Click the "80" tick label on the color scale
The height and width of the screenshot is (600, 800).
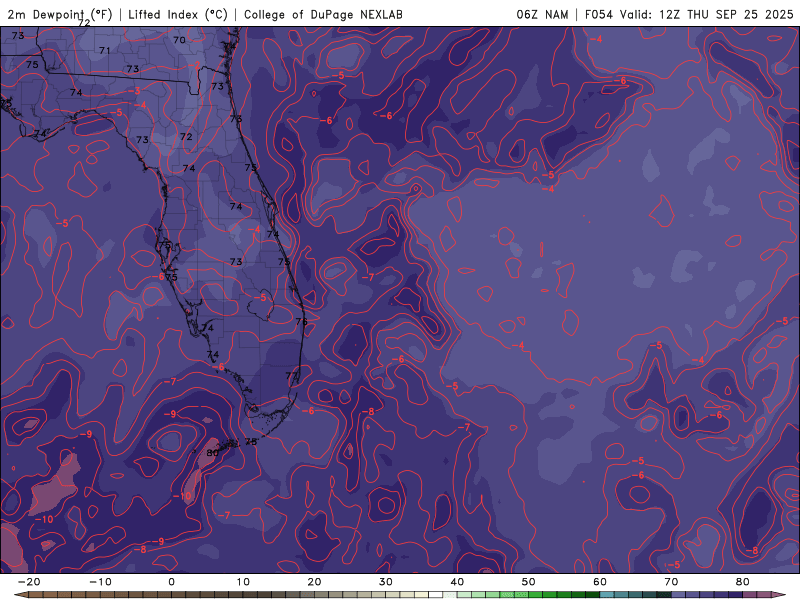[x=743, y=582]
